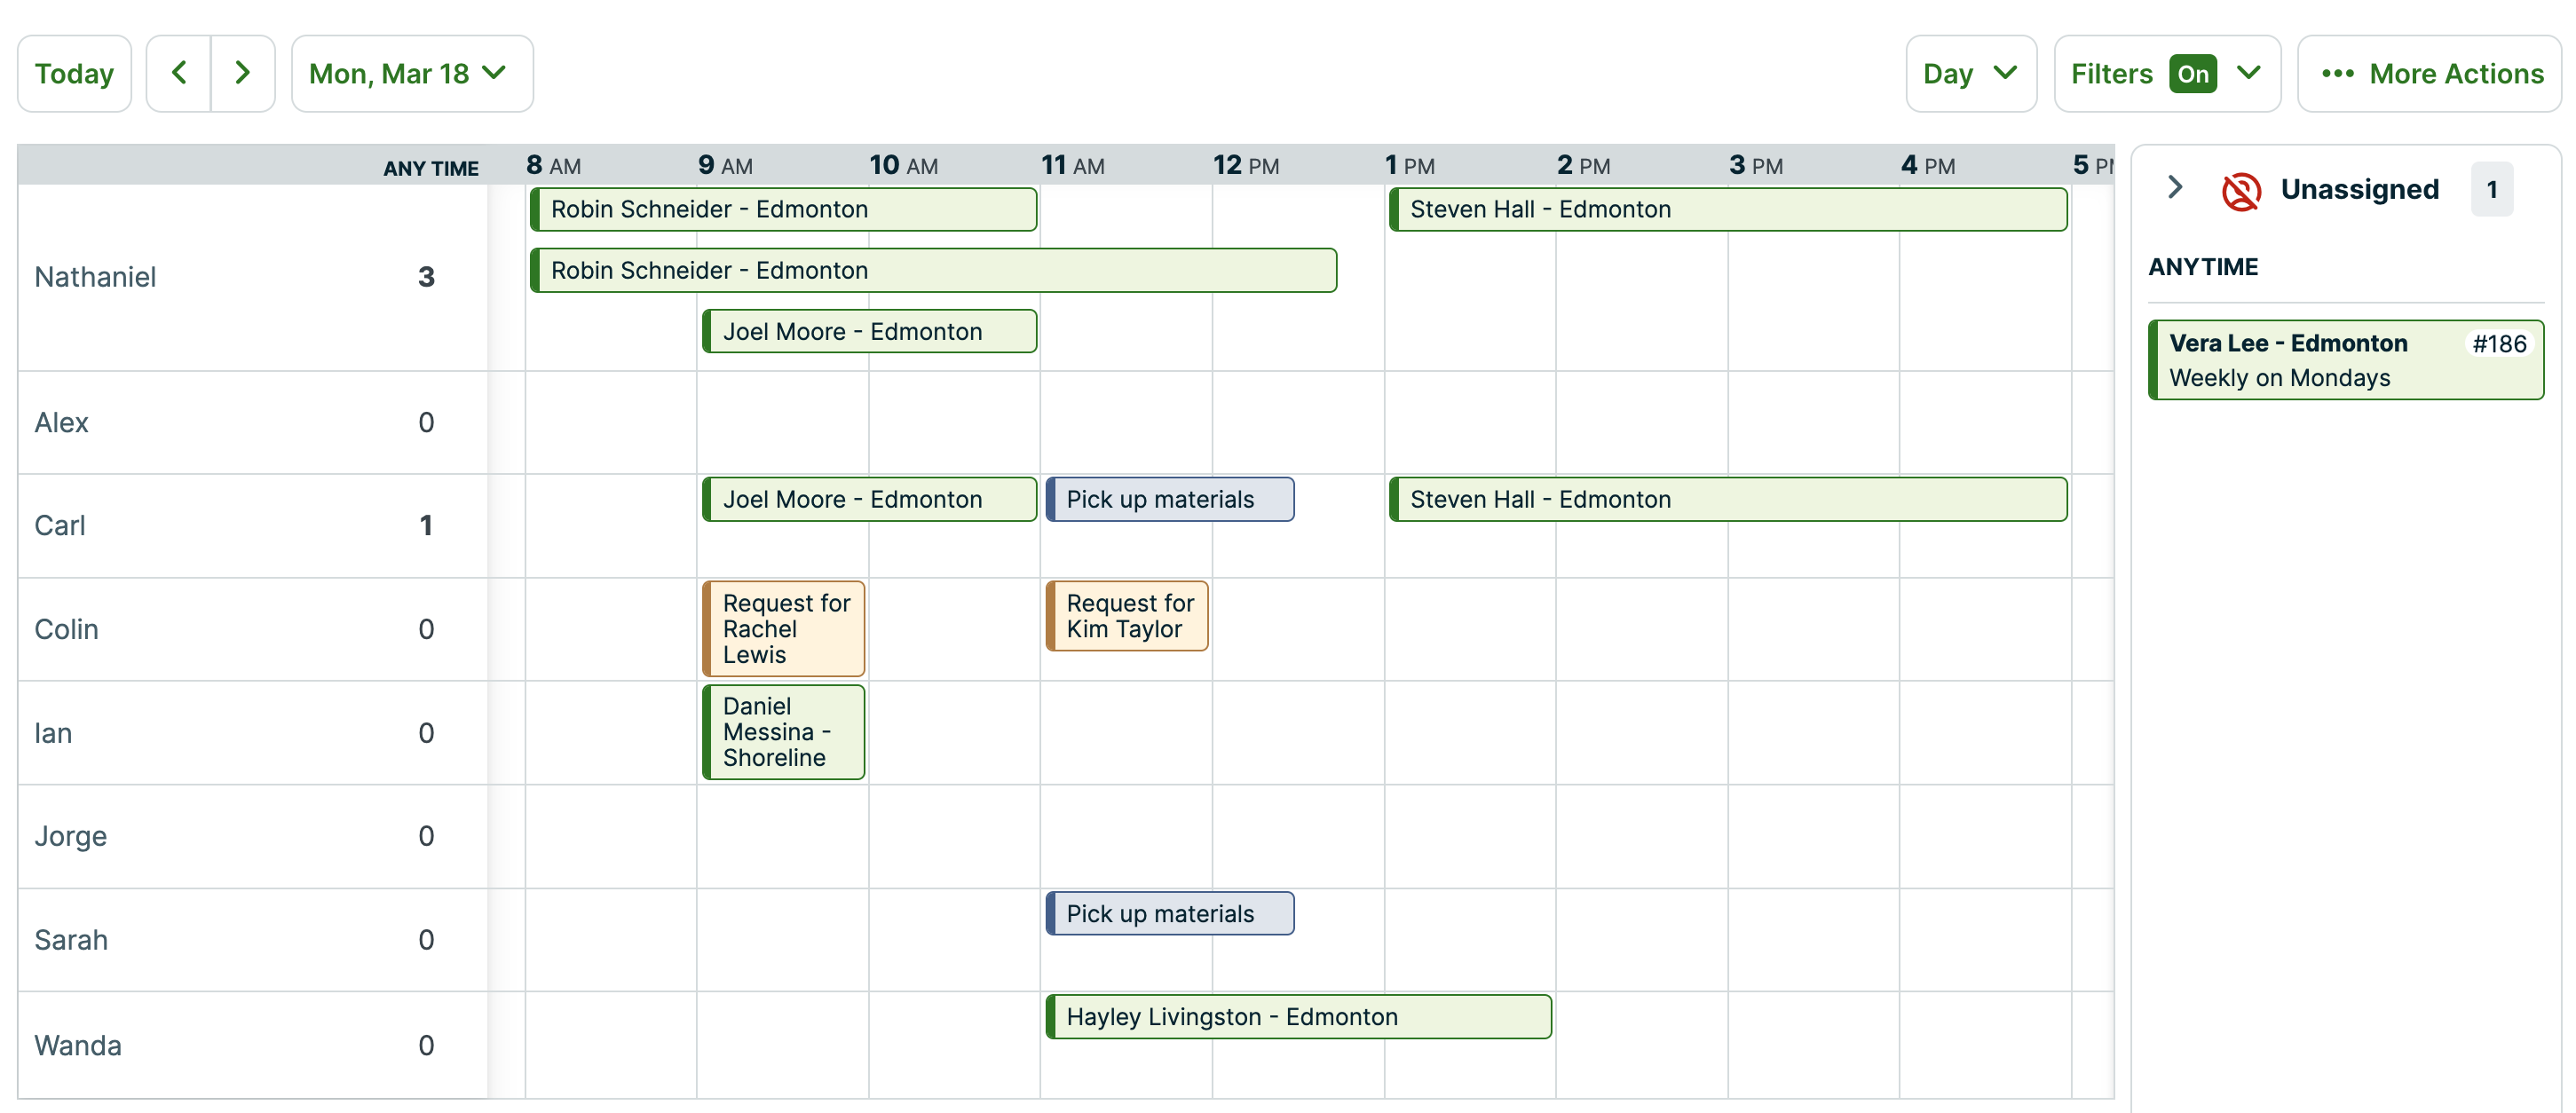Screen dimensions: 2576x1113
Task: Expand the Filters dropdown
Action: click(x=2250, y=73)
